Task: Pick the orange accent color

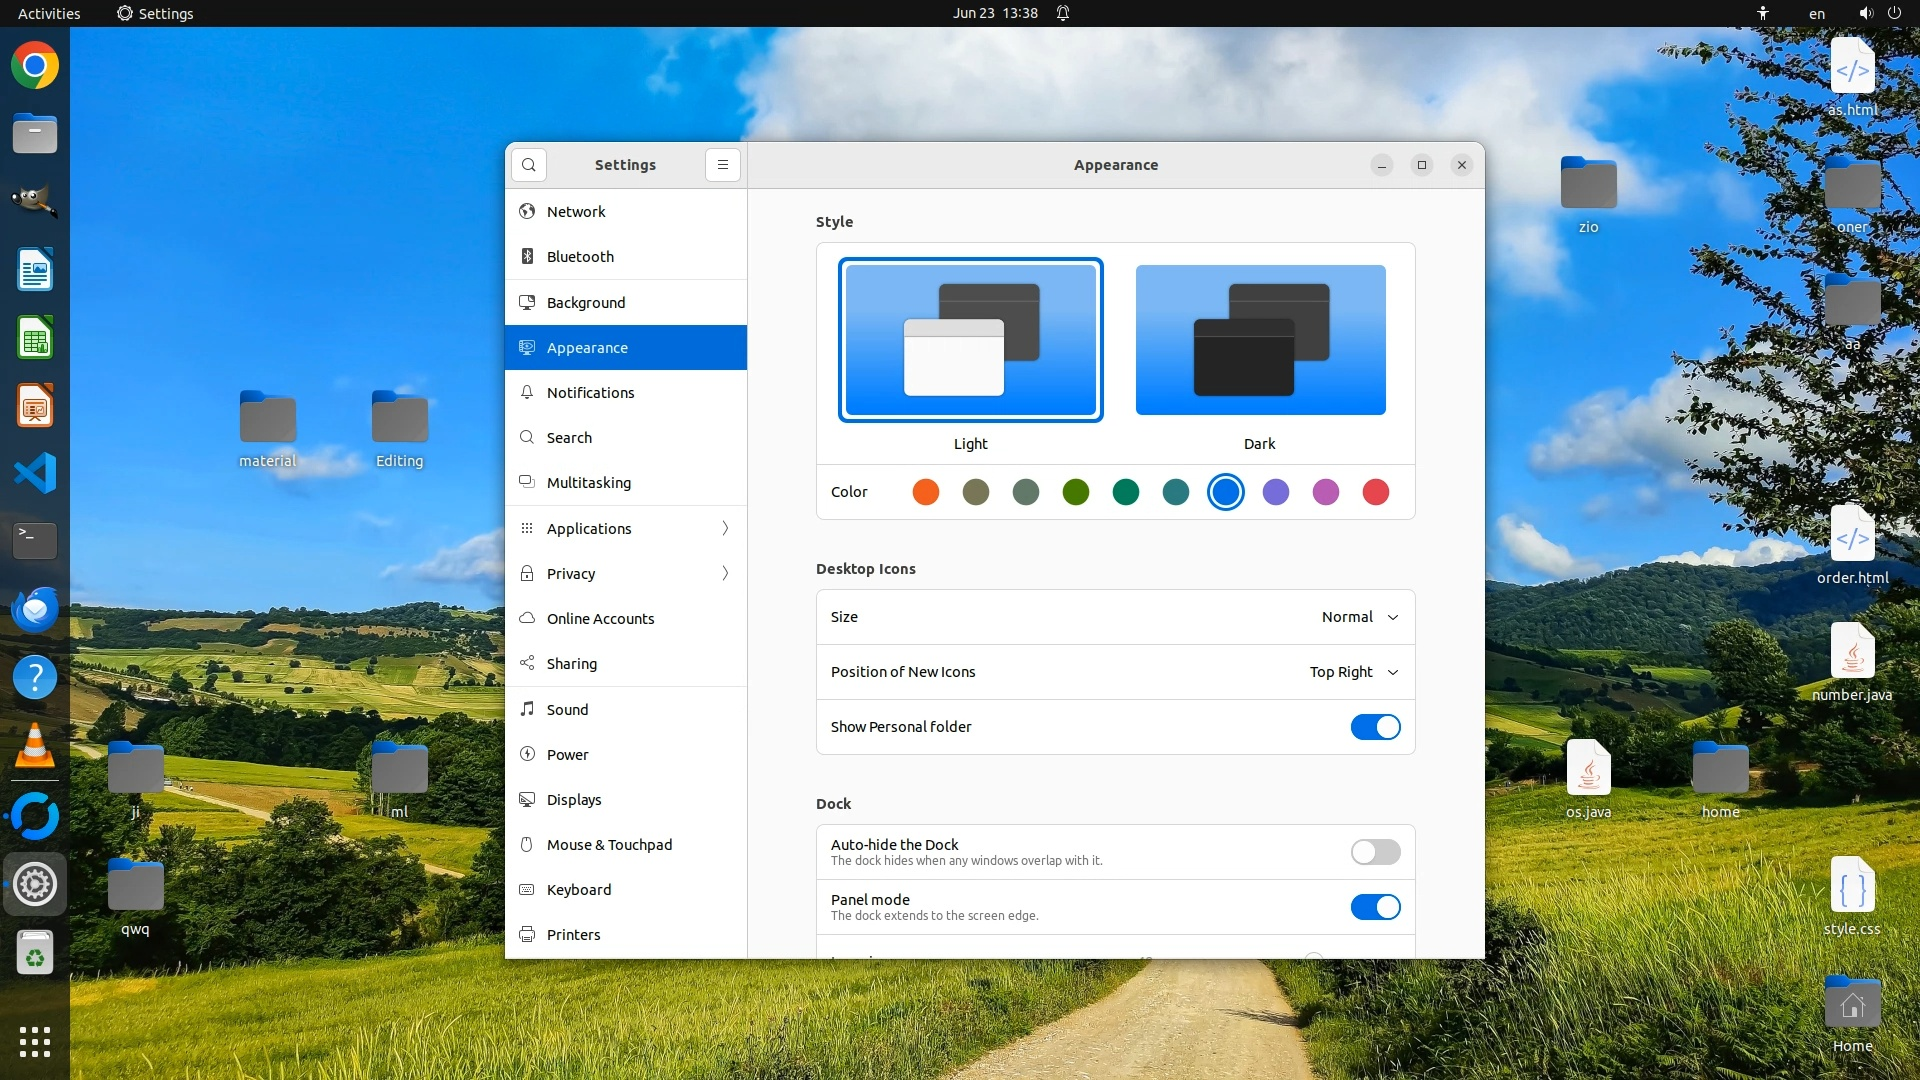Action: point(926,492)
